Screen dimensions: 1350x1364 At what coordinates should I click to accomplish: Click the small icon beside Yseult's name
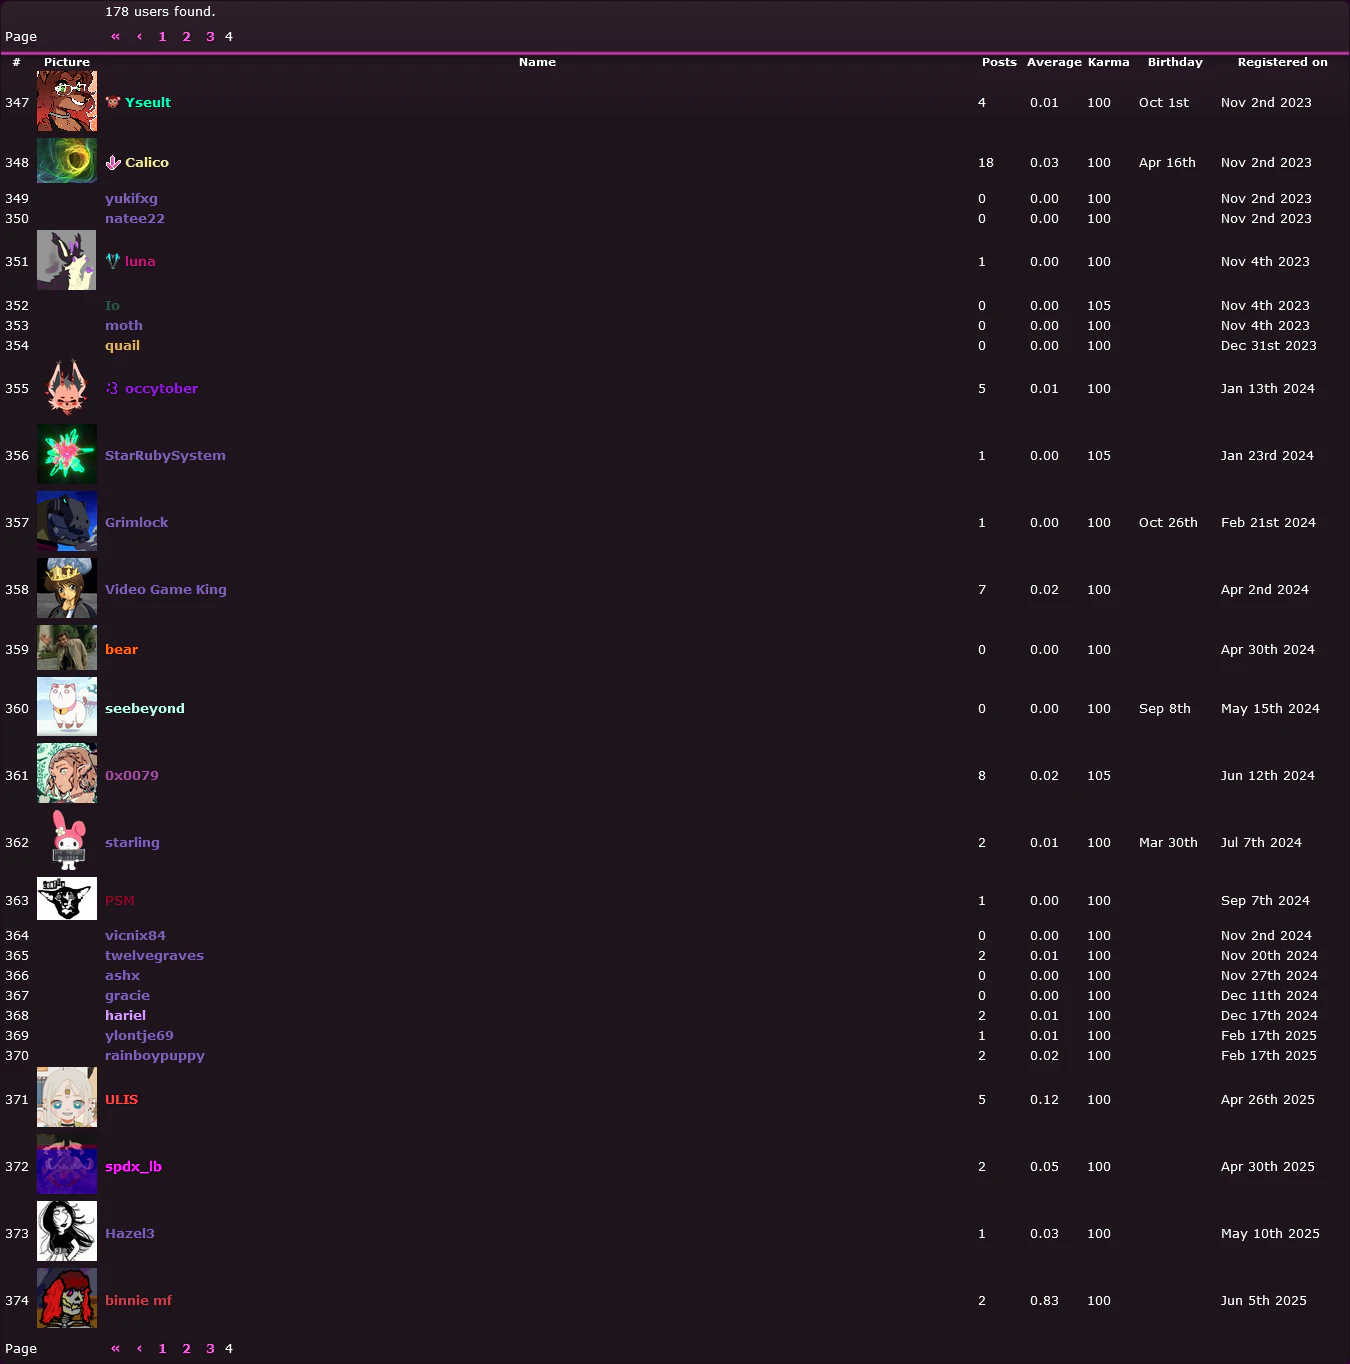113,103
